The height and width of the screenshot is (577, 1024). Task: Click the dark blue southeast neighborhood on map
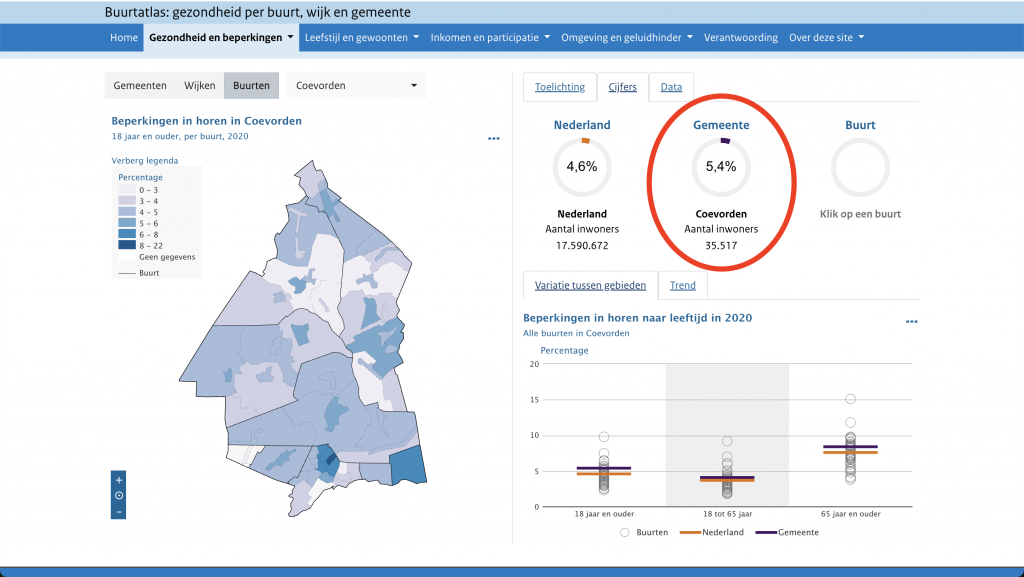(408, 465)
